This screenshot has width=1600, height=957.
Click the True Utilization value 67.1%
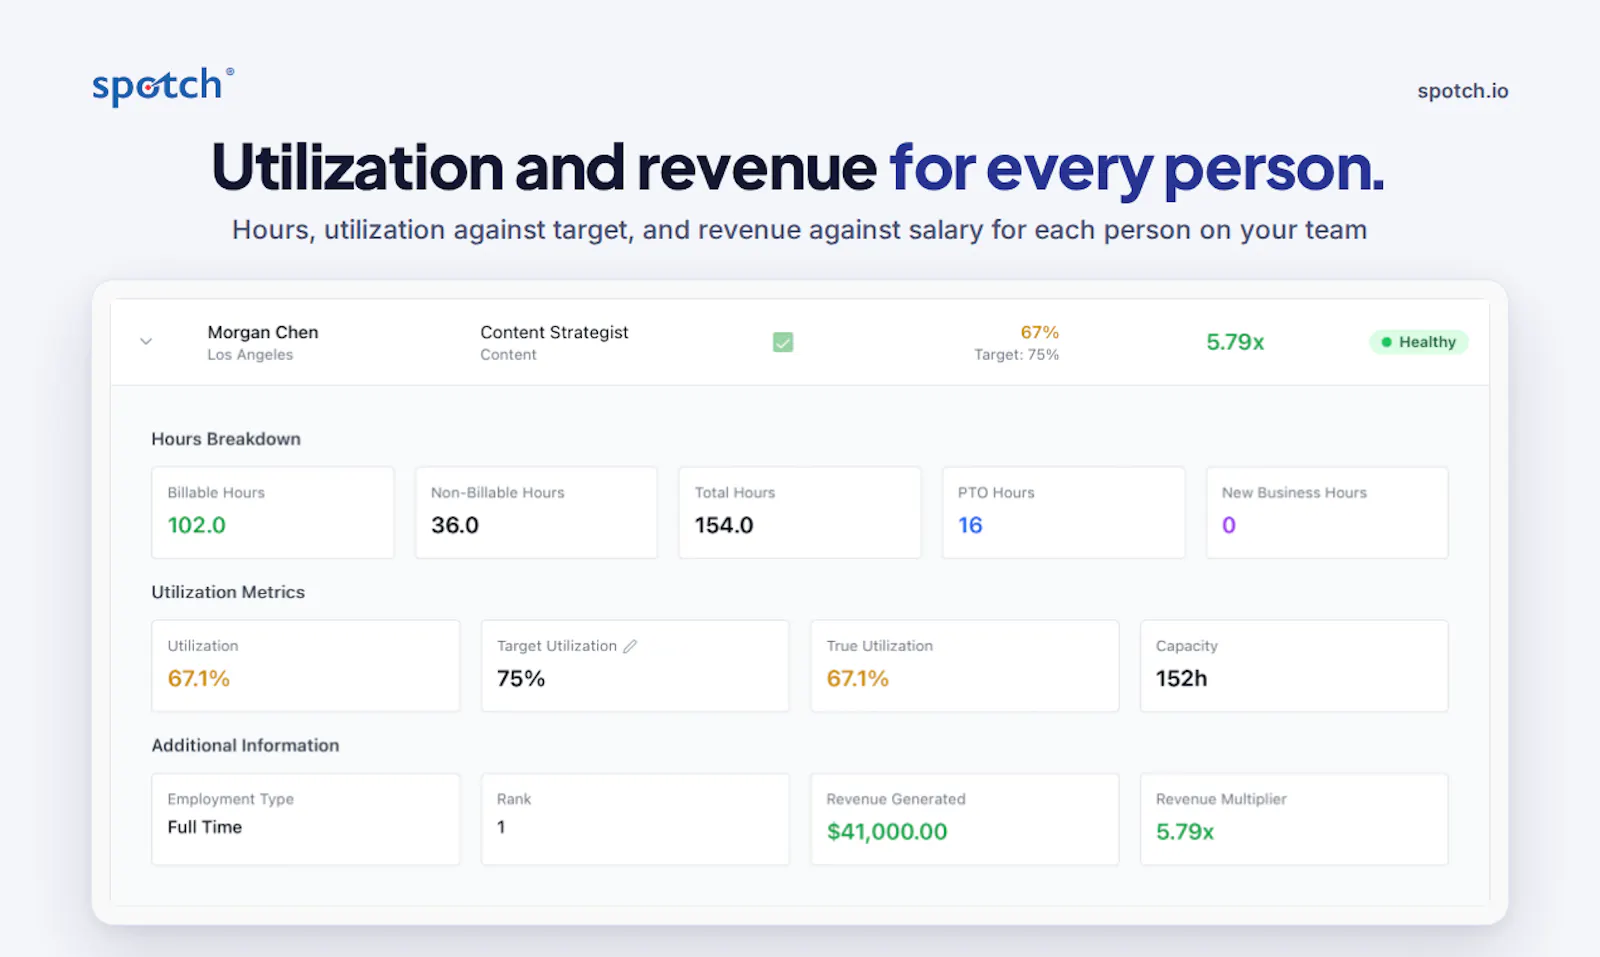point(858,678)
